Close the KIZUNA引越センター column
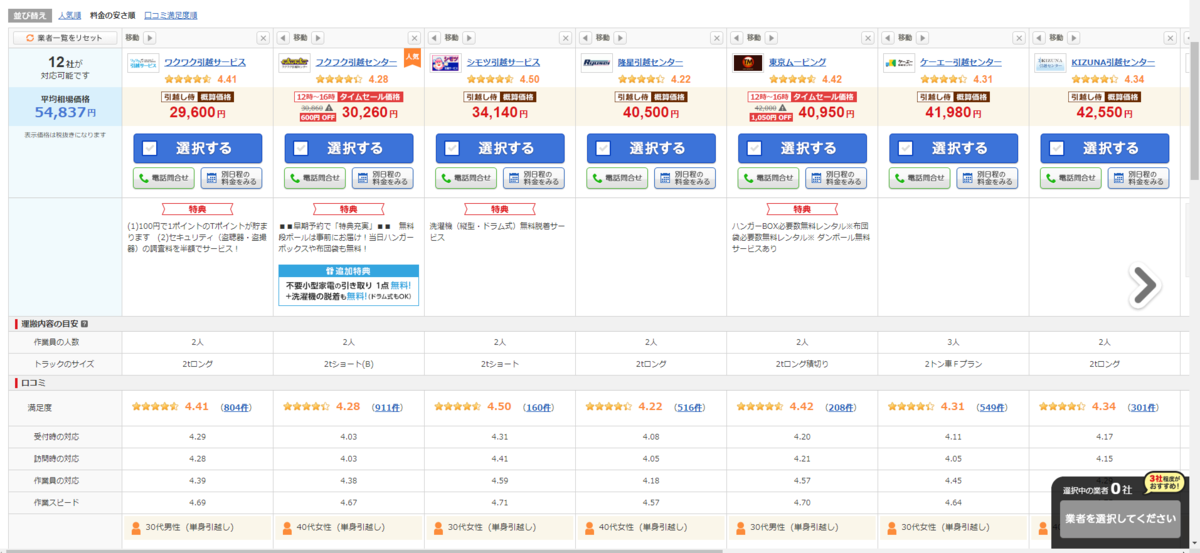1200x553 pixels. [x=1169, y=38]
